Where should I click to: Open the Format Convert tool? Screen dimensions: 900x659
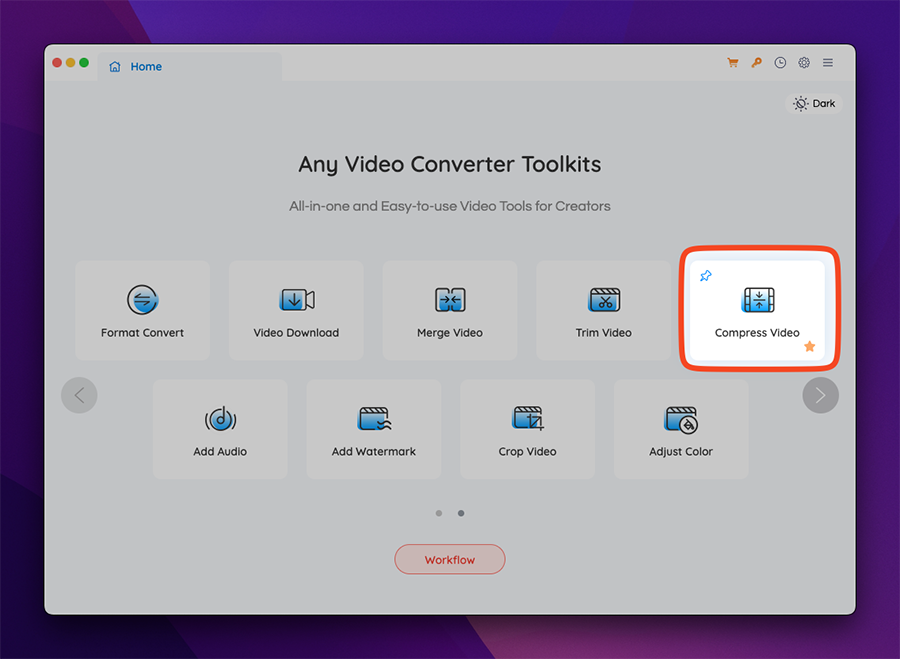(x=142, y=311)
